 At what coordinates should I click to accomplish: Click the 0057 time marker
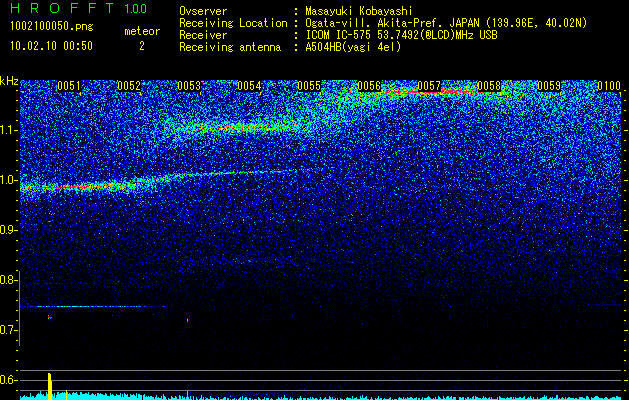pos(429,86)
